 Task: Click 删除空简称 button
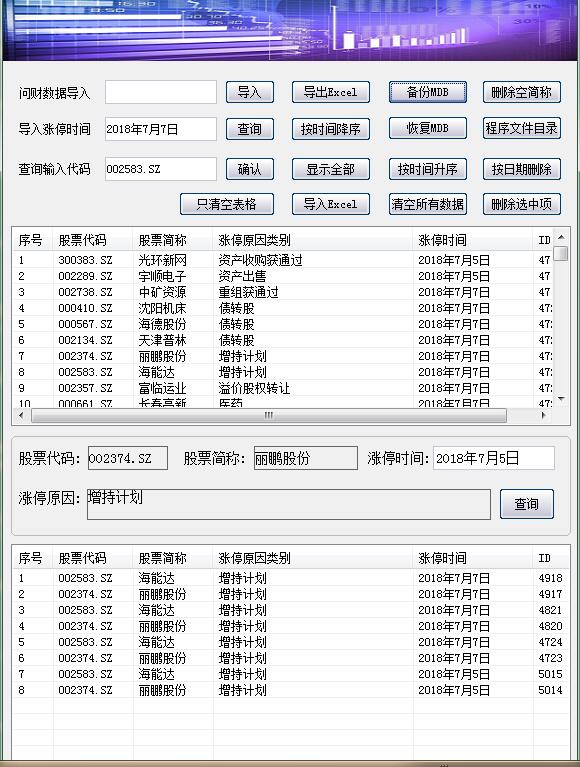click(521, 92)
